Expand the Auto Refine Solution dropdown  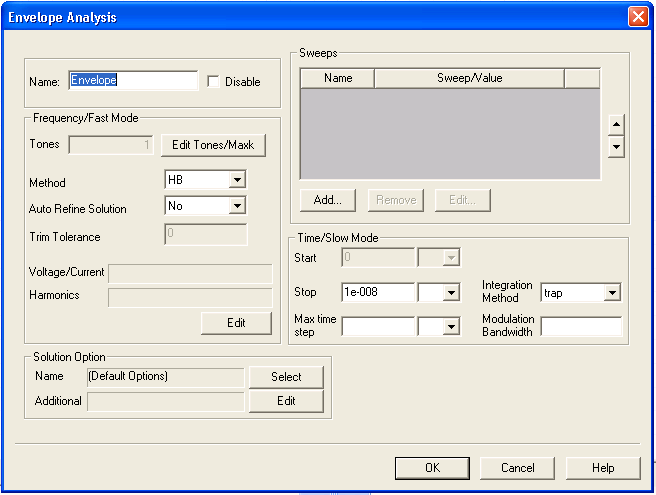(x=237, y=206)
